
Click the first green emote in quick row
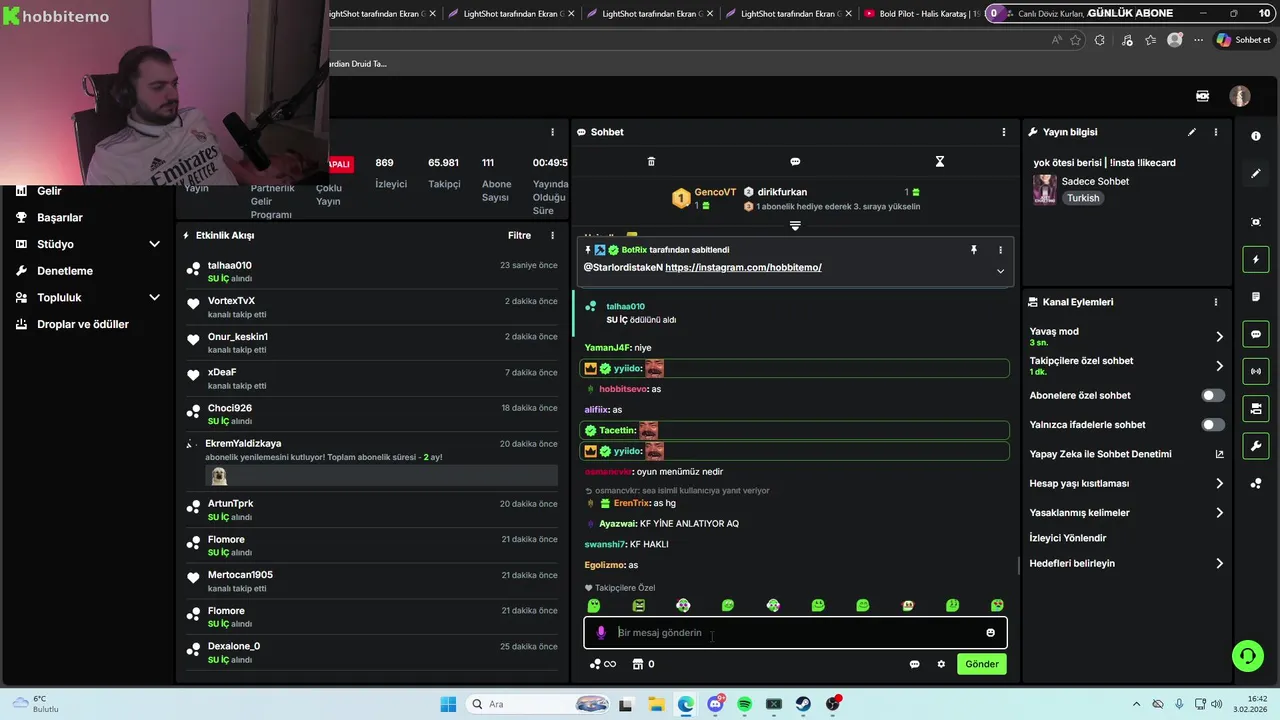point(594,606)
